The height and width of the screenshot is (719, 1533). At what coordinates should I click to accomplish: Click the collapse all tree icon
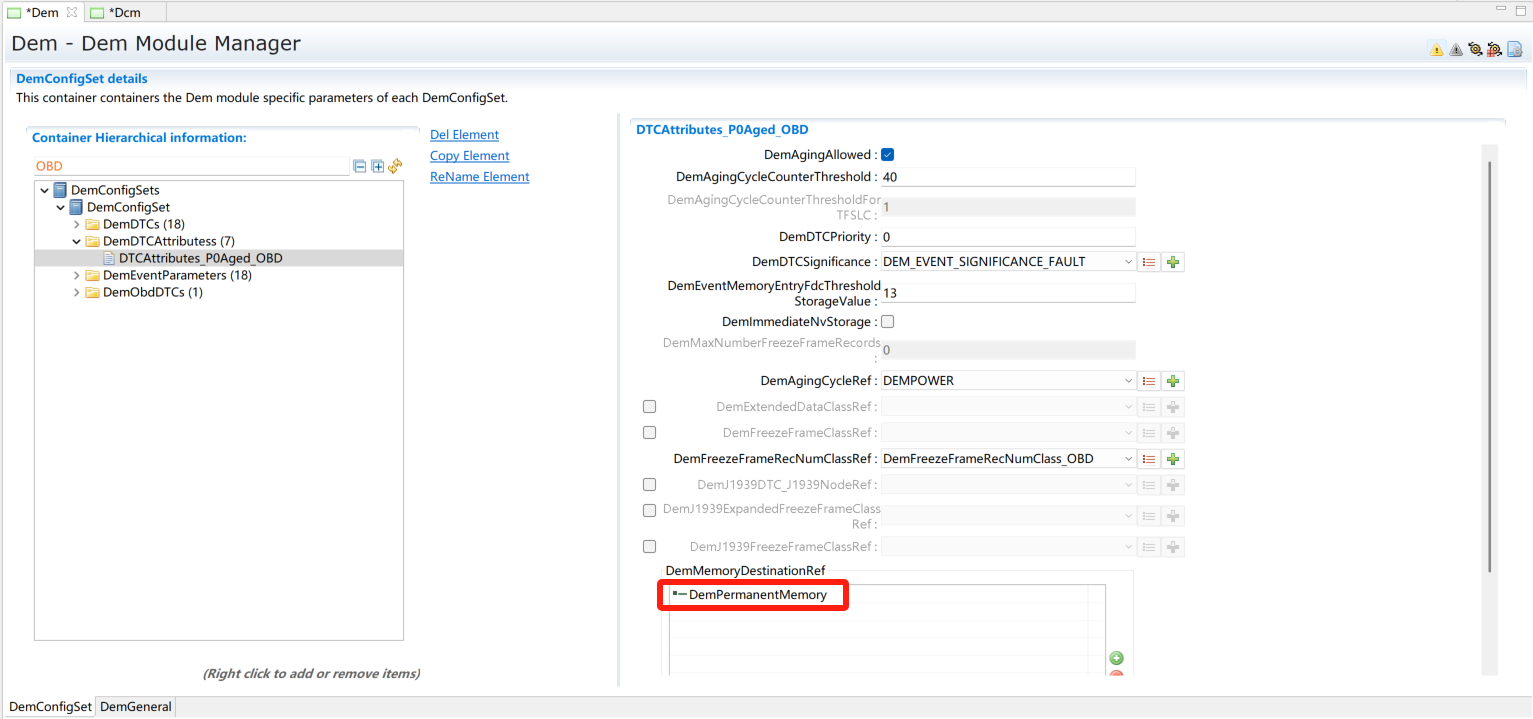(x=360, y=166)
